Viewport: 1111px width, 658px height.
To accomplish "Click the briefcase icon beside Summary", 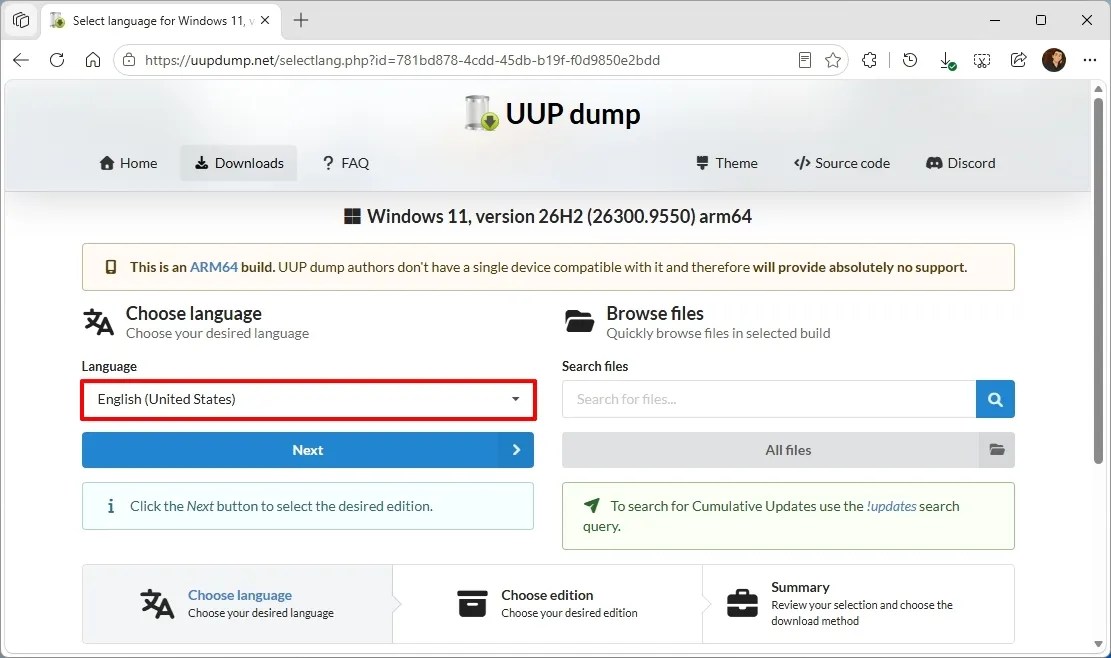I will [x=742, y=603].
